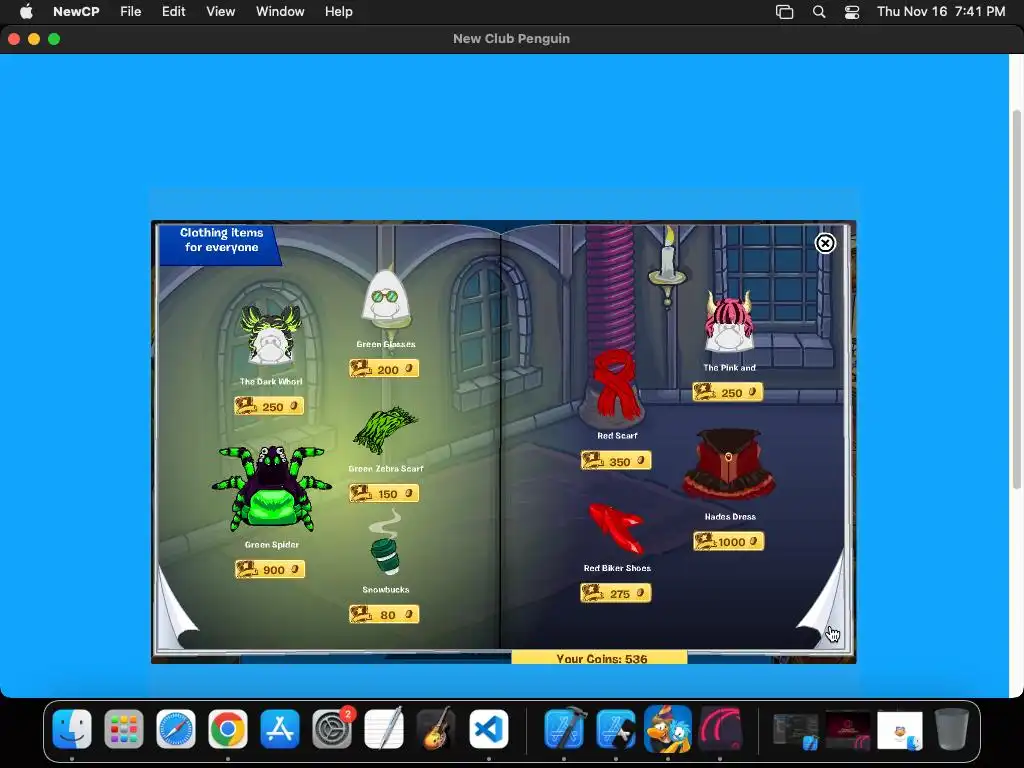
Task: Buy Green Glasses for 200 coins
Action: (384, 369)
